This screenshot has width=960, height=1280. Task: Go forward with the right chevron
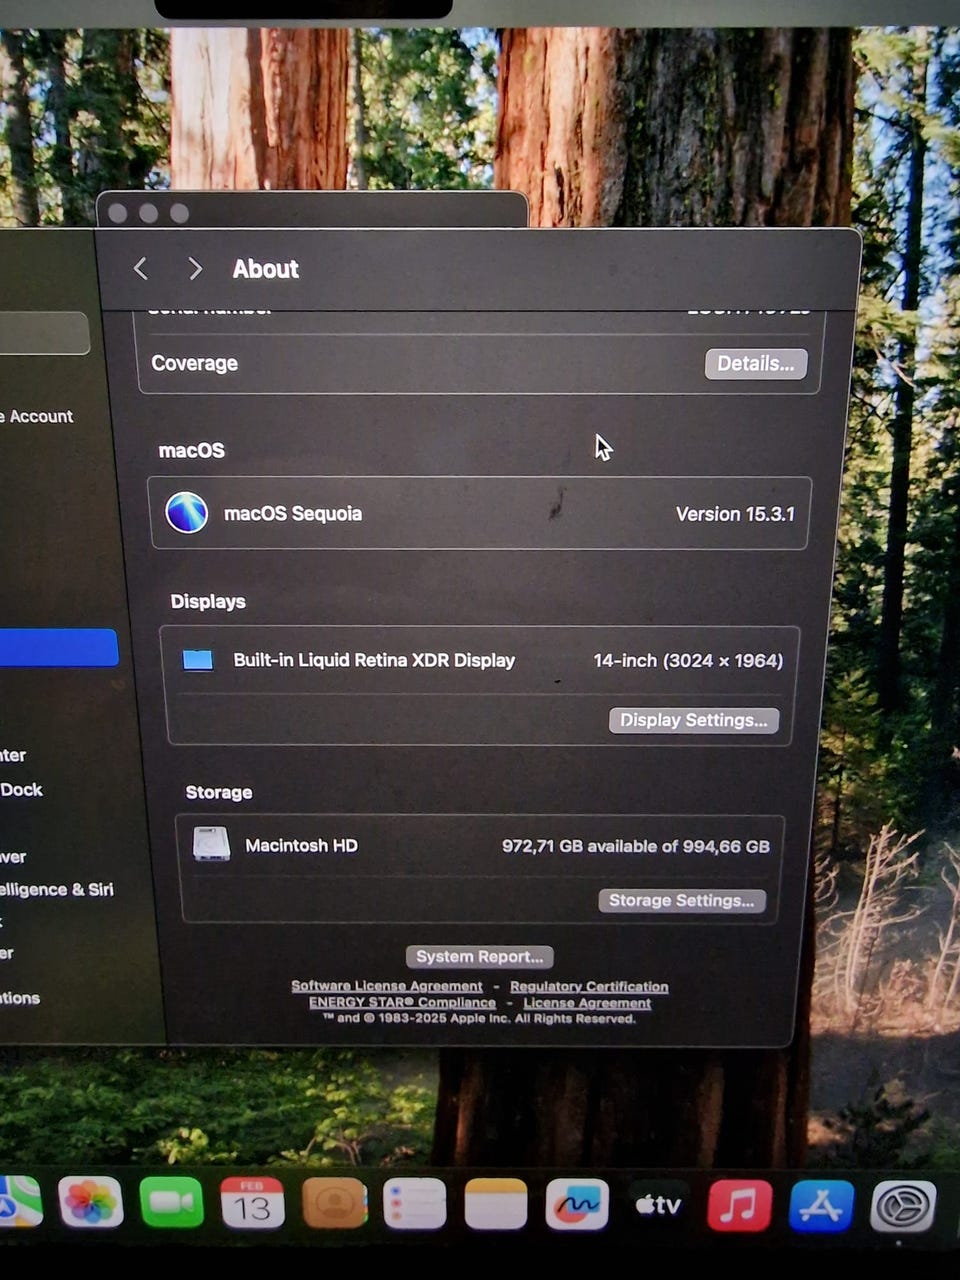point(195,269)
